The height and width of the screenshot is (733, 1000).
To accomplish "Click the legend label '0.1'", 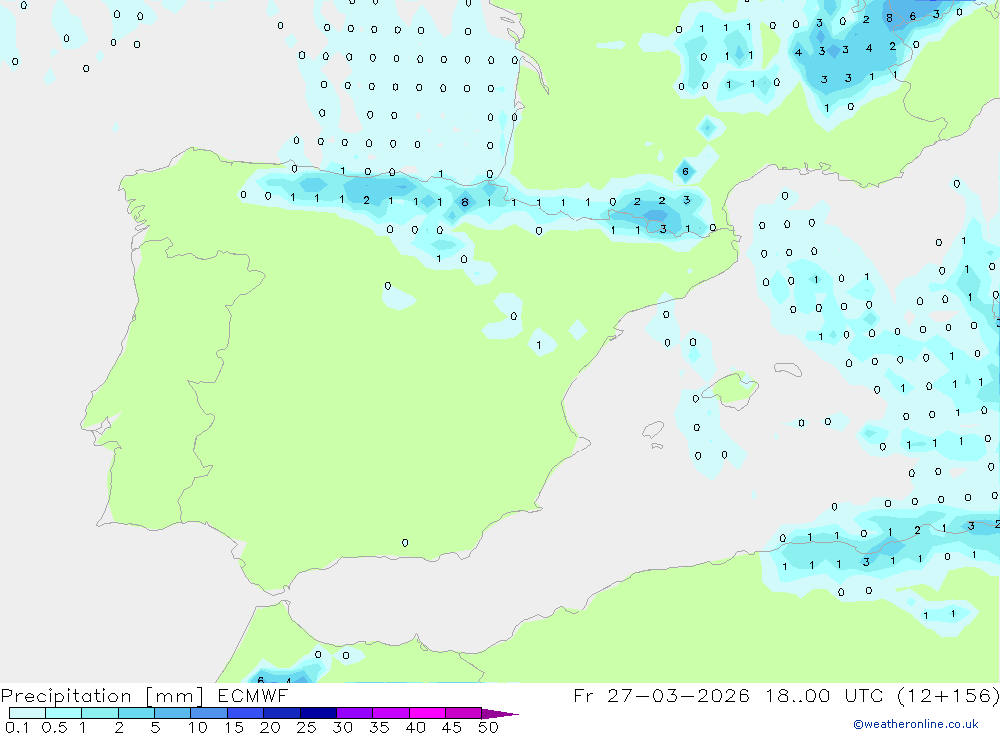I will (x=17, y=727).
